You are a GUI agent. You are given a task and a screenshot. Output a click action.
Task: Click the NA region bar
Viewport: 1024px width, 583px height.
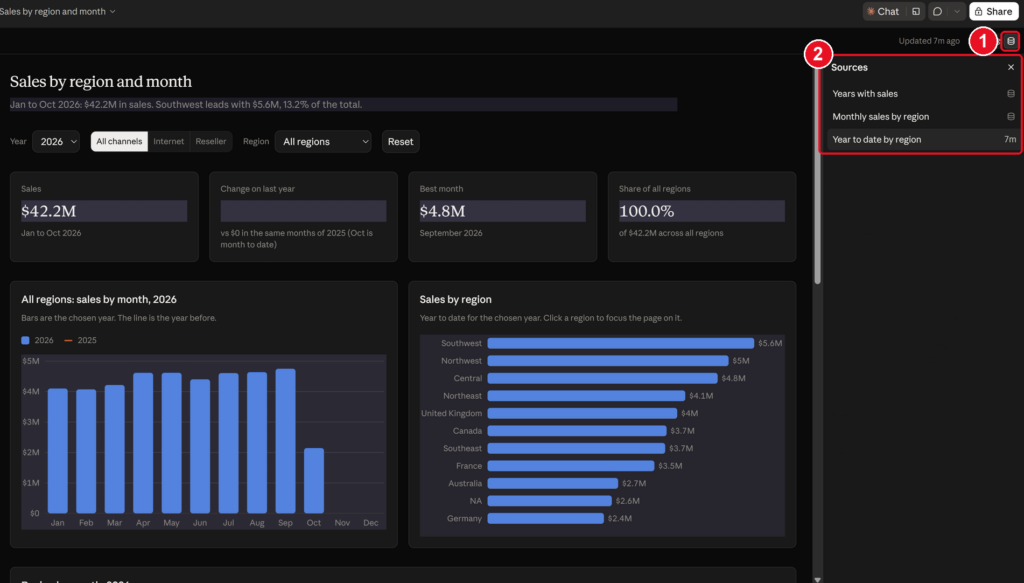tap(550, 501)
